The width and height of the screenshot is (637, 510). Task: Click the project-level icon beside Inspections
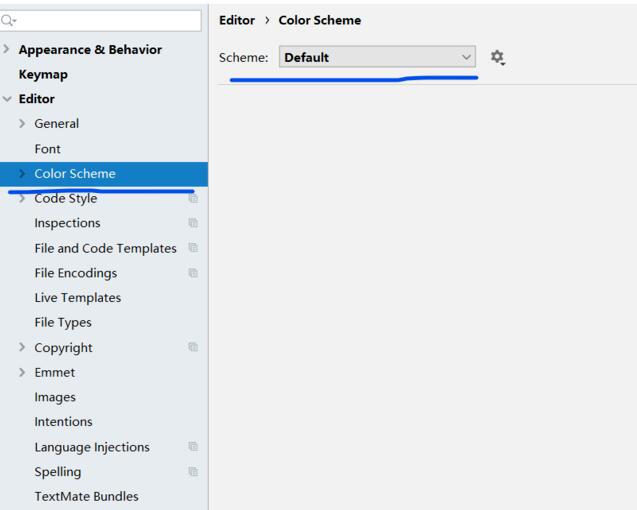tap(193, 223)
